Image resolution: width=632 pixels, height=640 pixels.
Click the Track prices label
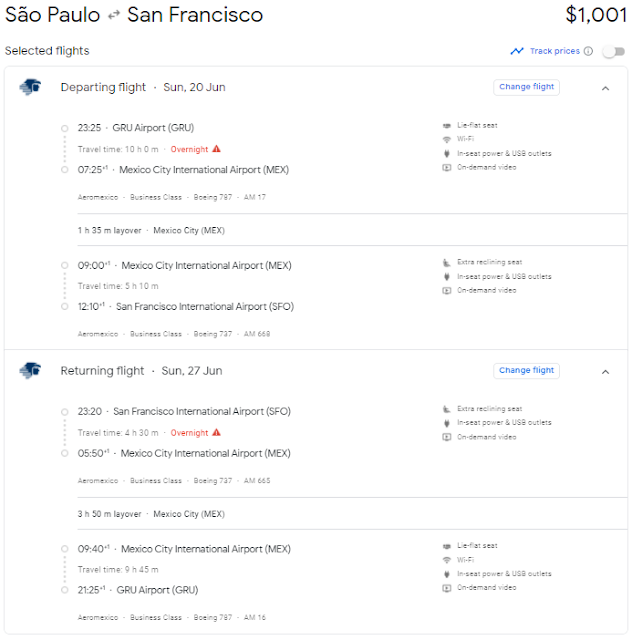(x=554, y=51)
